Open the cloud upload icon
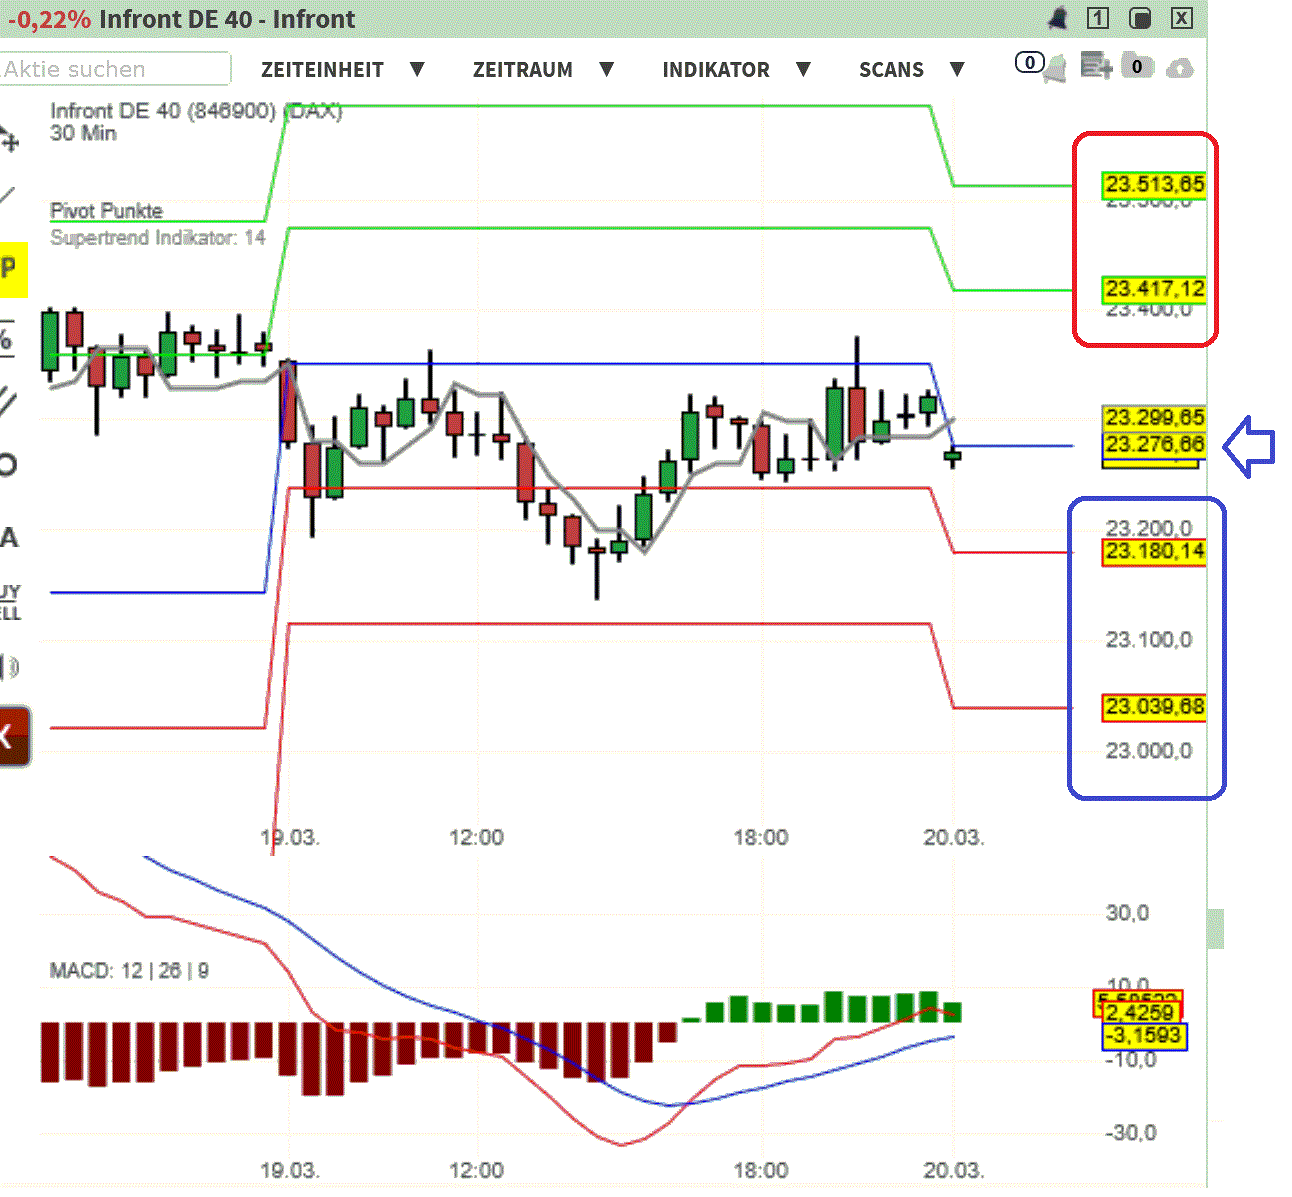Image resolution: width=1292 pixels, height=1197 pixels. coord(1181,67)
